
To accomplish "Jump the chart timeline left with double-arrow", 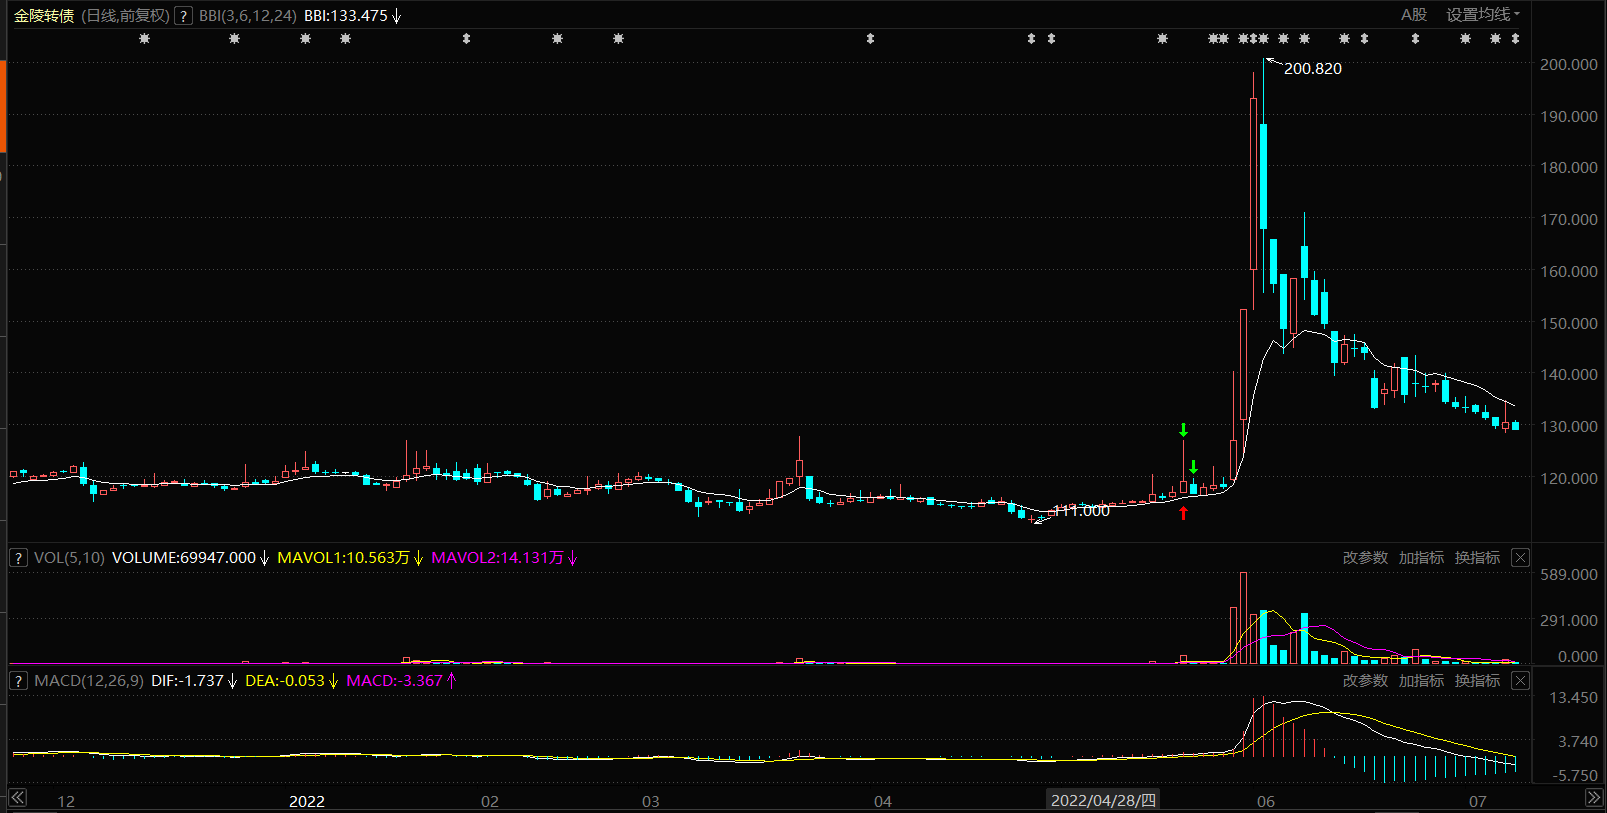I will point(18,798).
